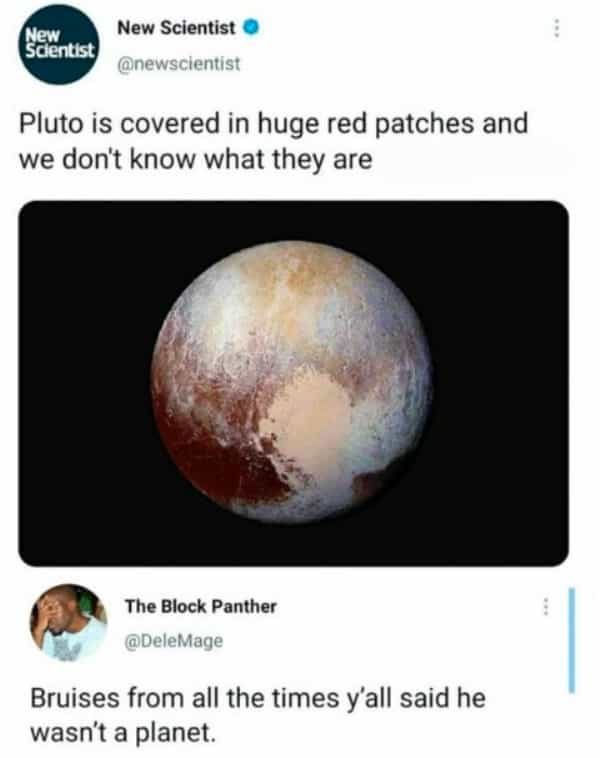Click the blue vertical scrollbar indicator
This screenshot has width=600, height=758.
[571, 641]
